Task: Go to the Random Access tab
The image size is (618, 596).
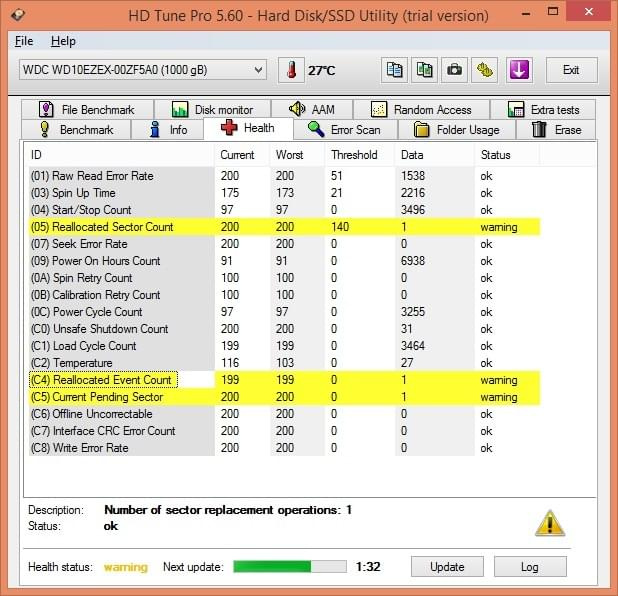Action: tap(421, 109)
